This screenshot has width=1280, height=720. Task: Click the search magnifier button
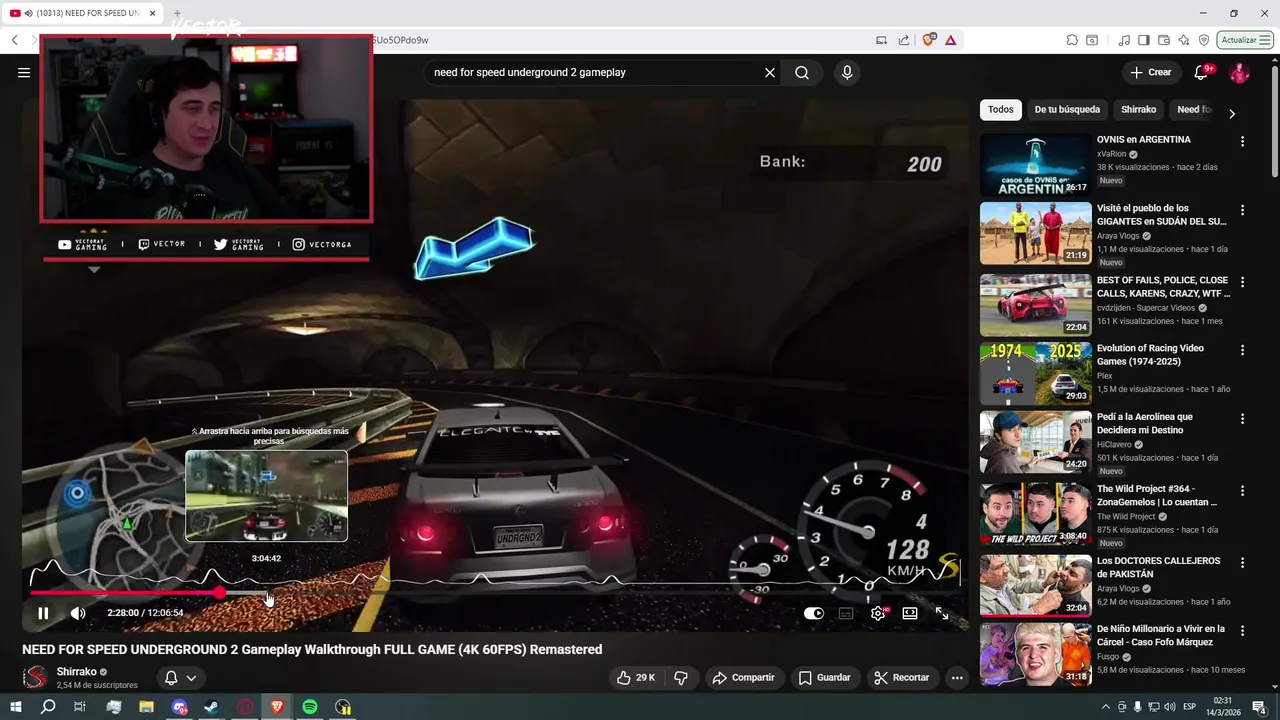802,72
